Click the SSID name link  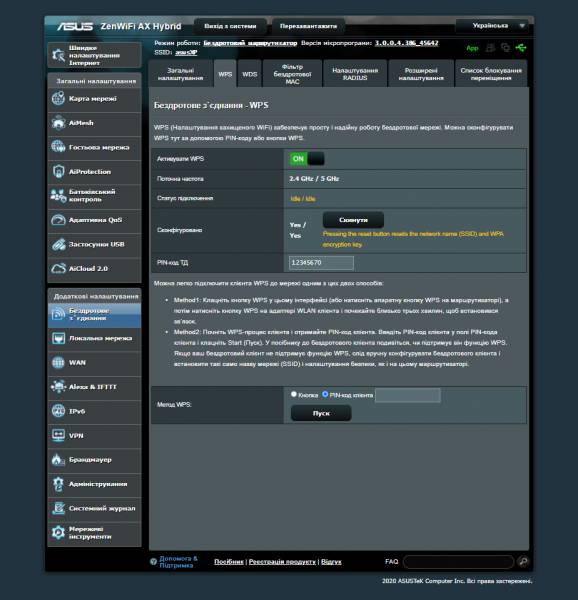[x=186, y=52]
